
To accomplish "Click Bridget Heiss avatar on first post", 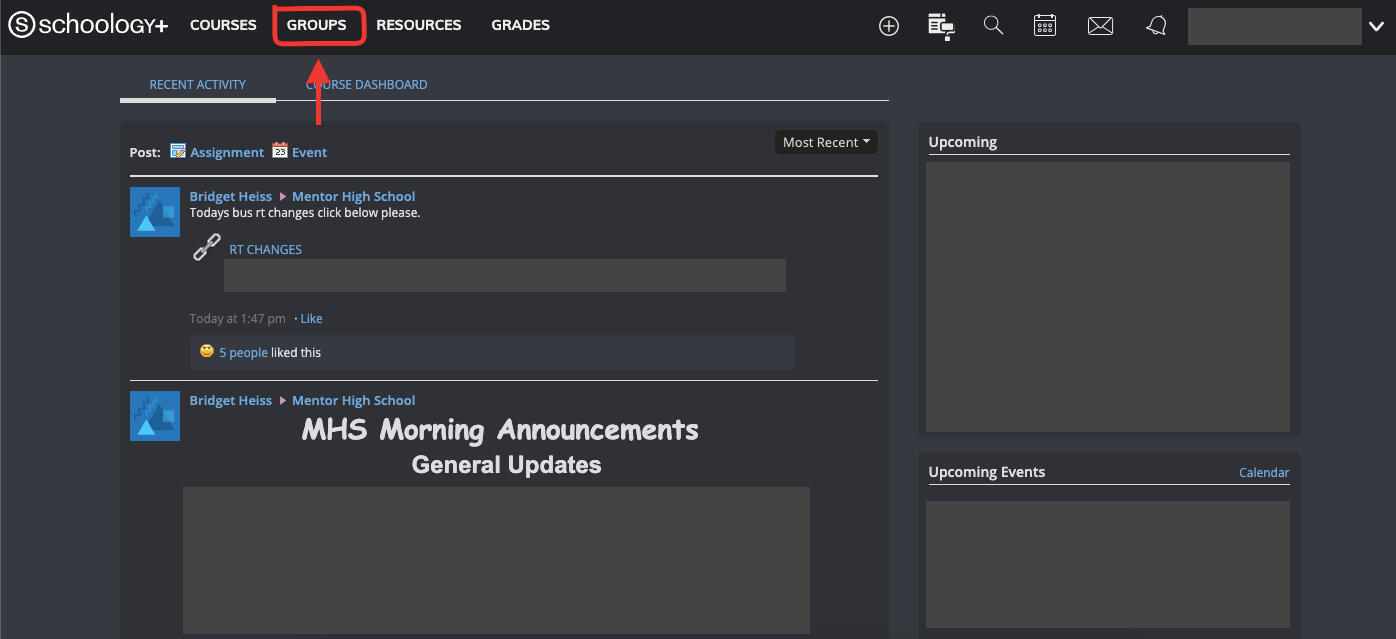I will (x=155, y=212).
